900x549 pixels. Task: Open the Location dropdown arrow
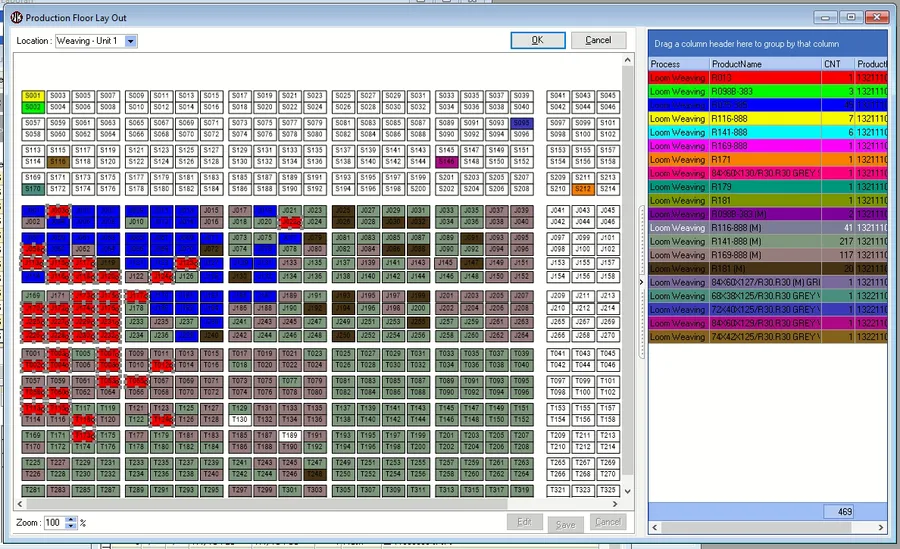pos(131,41)
